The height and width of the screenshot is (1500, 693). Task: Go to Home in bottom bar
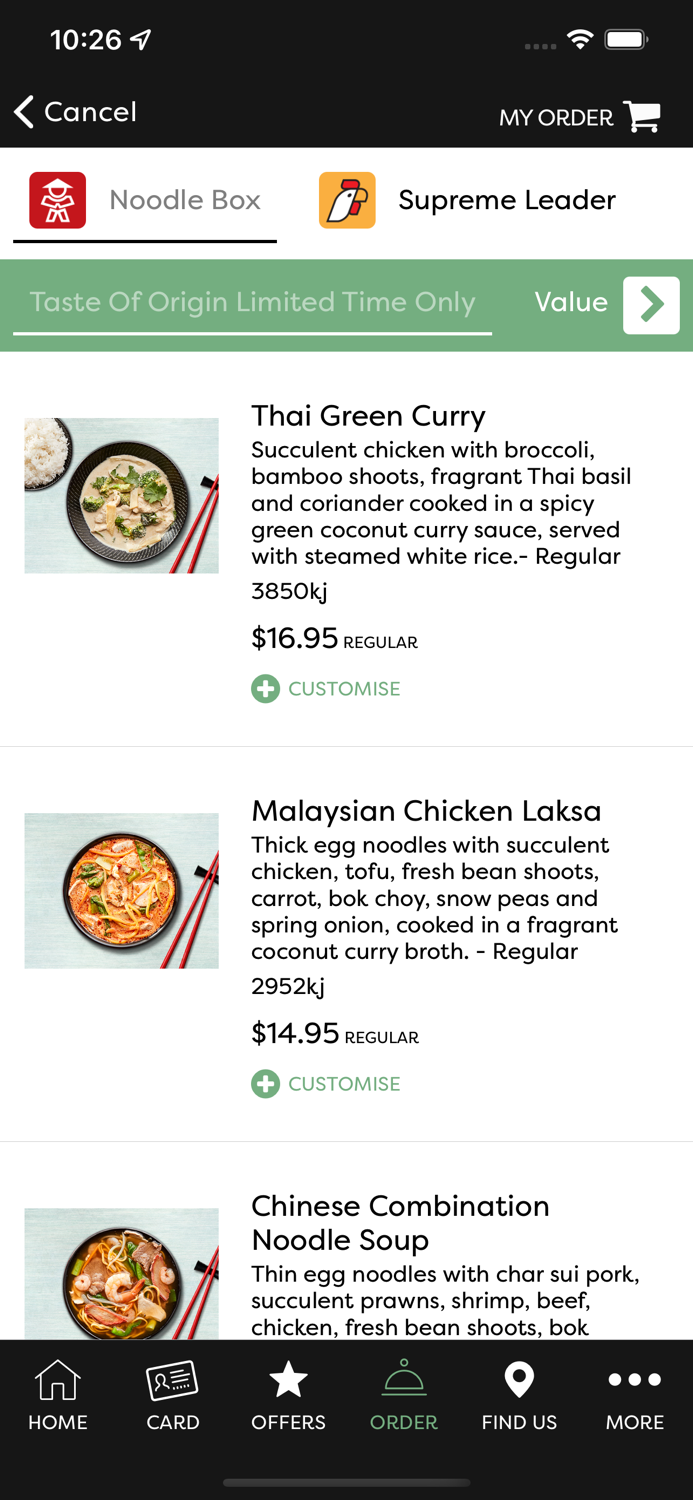[58, 1395]
